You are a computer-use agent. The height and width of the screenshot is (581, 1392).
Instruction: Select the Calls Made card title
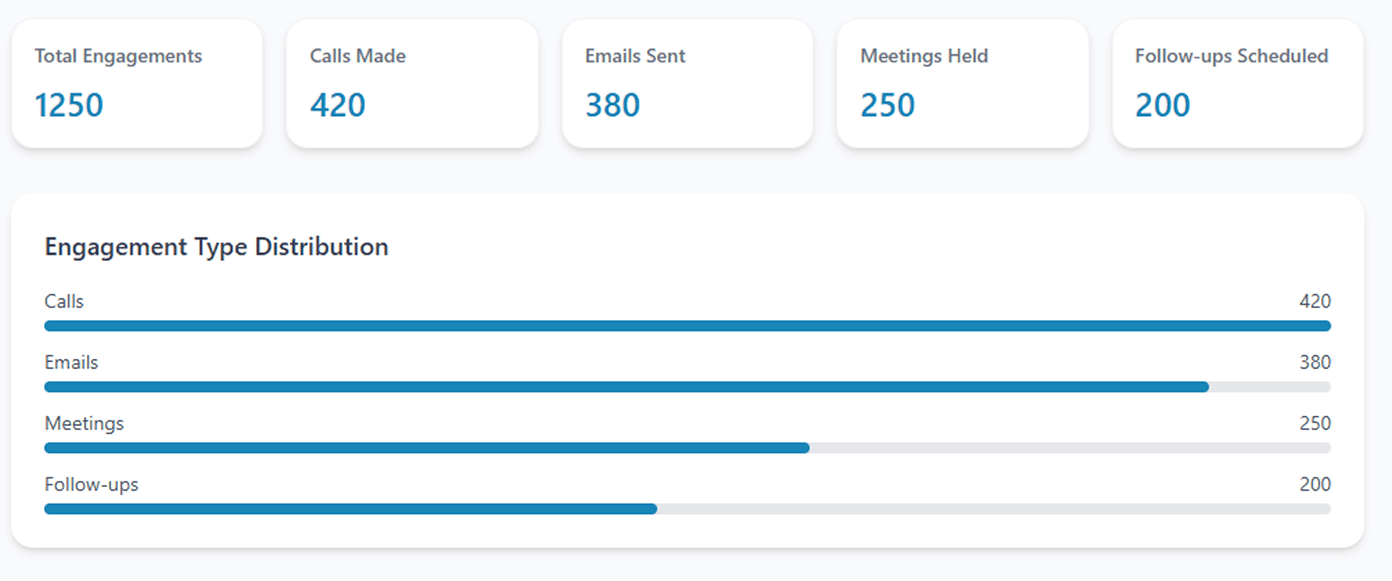pos(358,56)
